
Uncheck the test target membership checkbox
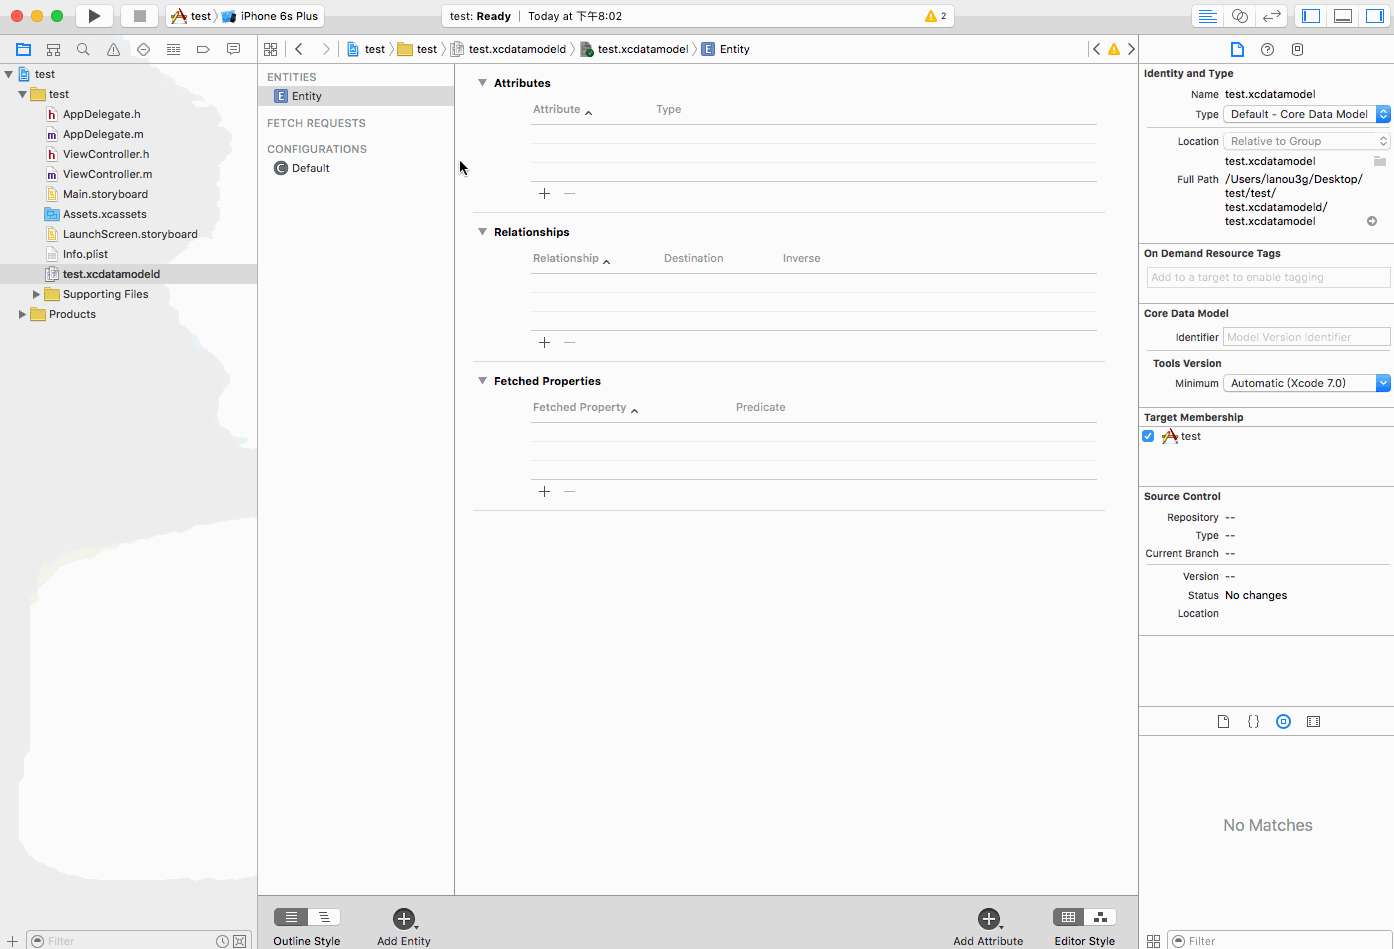click(1148, 436)
